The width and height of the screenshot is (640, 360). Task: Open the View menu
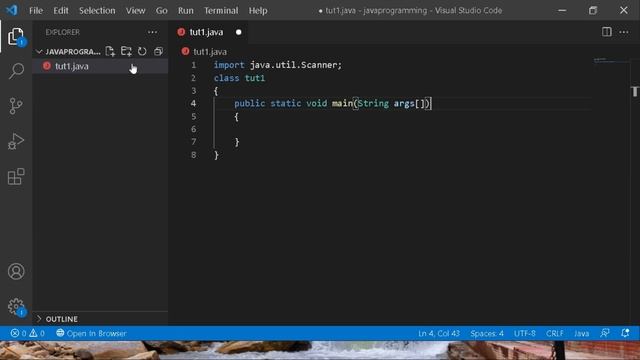[135, 11]
